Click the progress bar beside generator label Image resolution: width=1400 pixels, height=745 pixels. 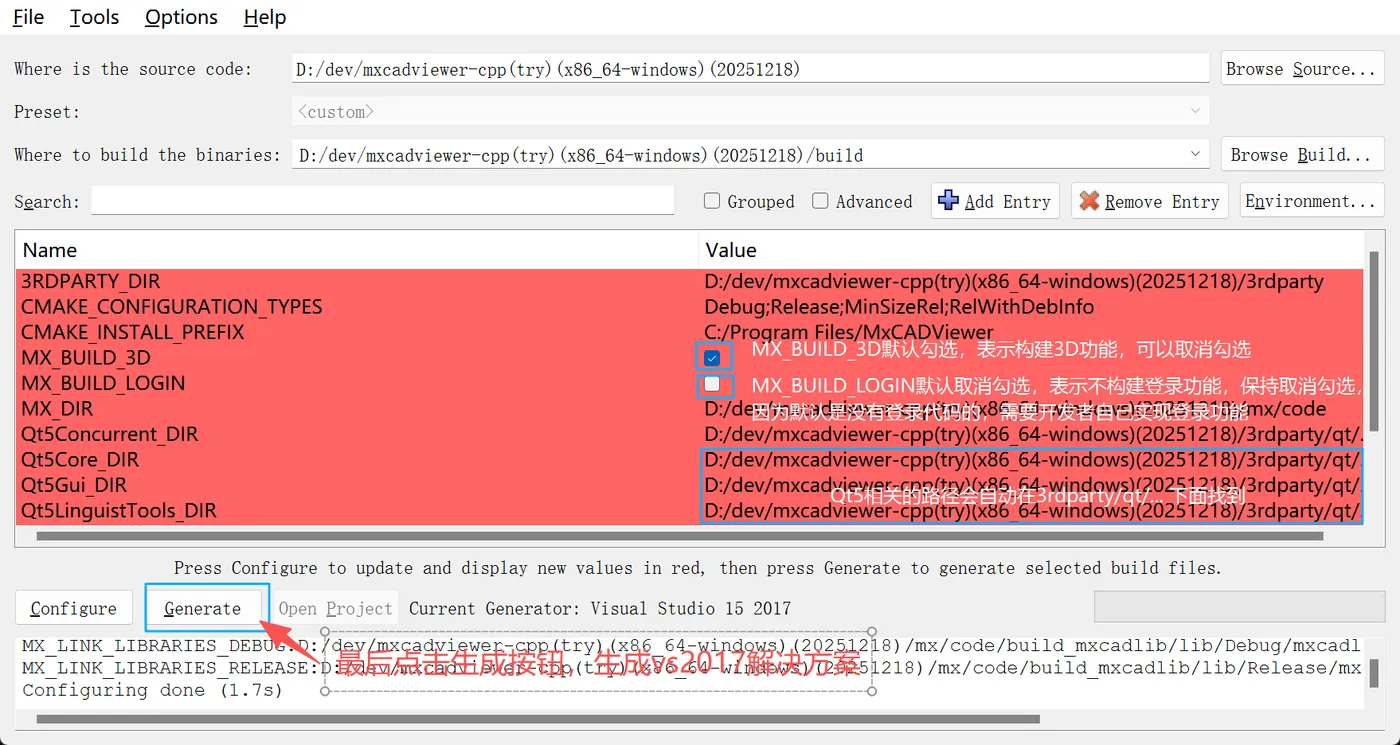[x=1239, y=607]
